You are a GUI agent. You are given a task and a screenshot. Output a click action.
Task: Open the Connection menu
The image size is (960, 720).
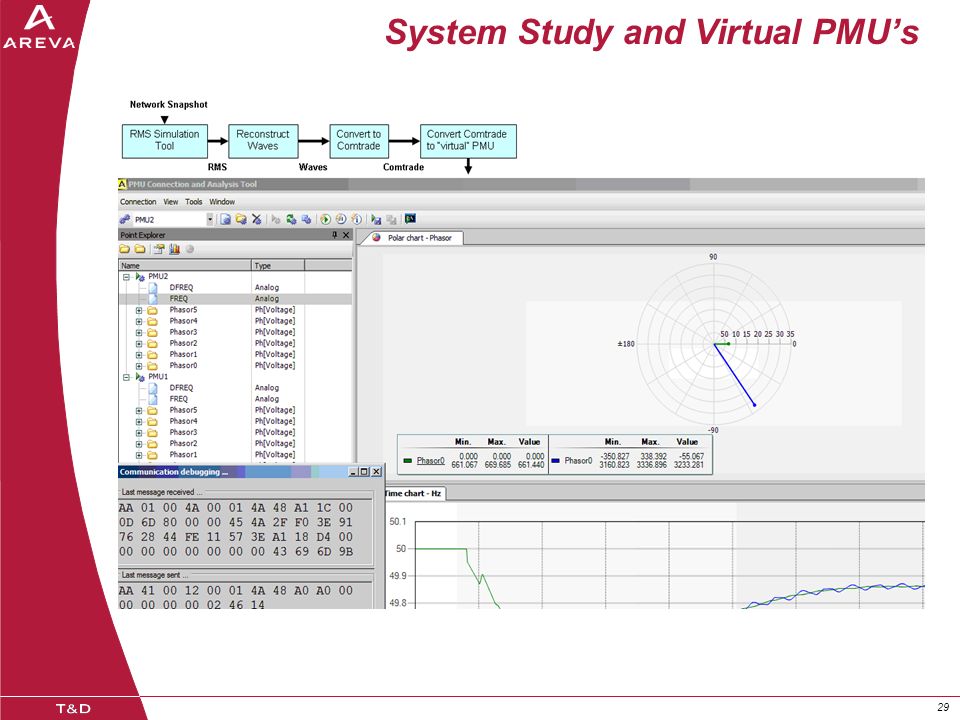tap(138, 201)
